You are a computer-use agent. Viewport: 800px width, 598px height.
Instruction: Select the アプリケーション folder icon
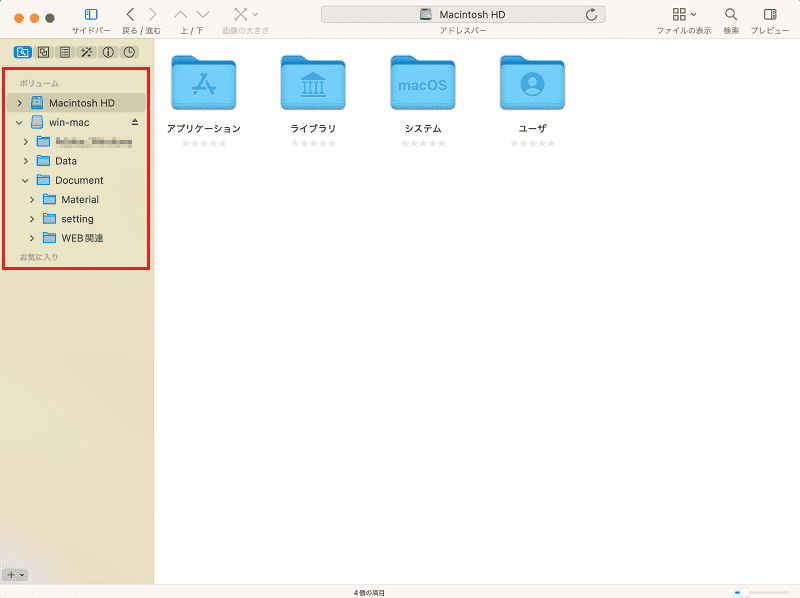pyautogui.click(x=204, y=83)
